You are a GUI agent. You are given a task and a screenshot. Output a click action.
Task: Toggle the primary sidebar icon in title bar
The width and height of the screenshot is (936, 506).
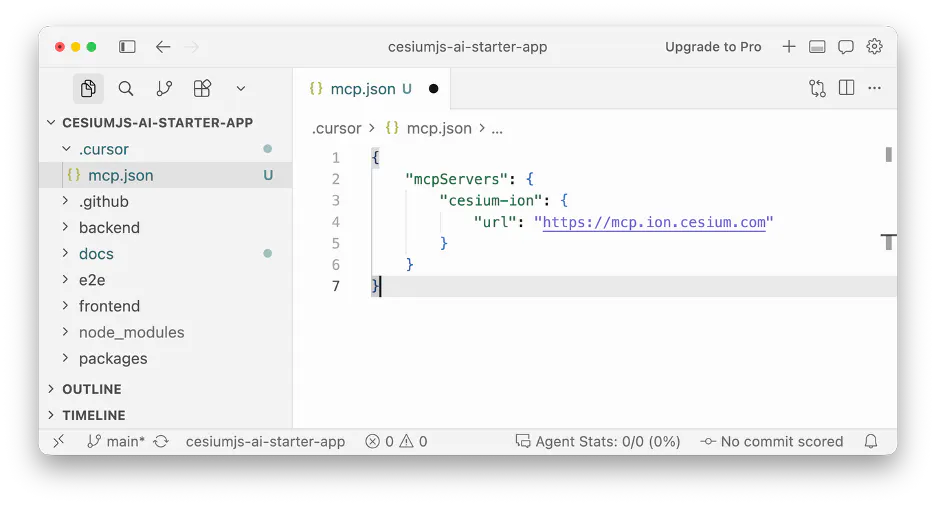pyautogui.click(x=127, y=47)
